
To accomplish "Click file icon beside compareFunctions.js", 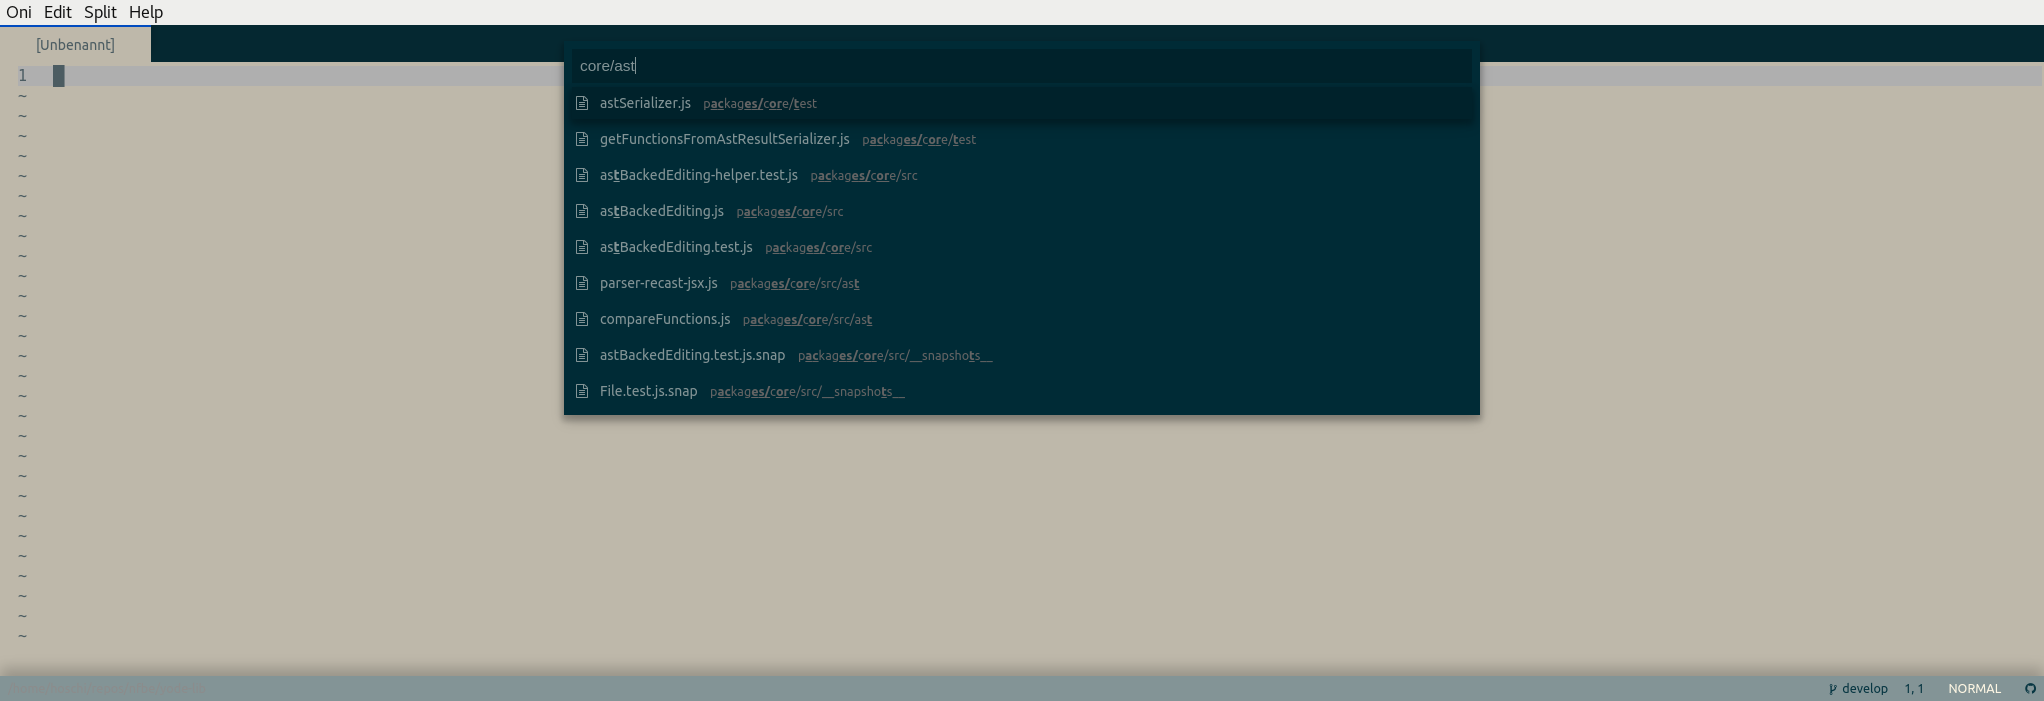I will coord(582,319).
